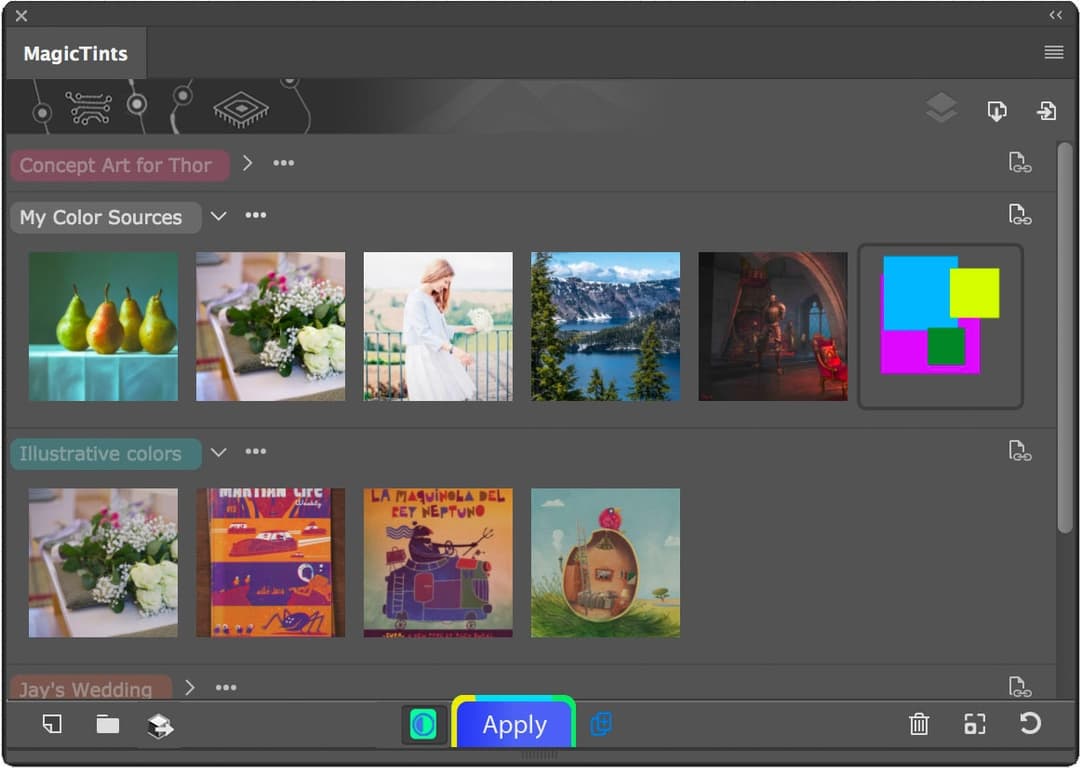
Task: Toggle the contrast preview icon beside Apply
Action: pyautogui.click(x=424, y=724)
